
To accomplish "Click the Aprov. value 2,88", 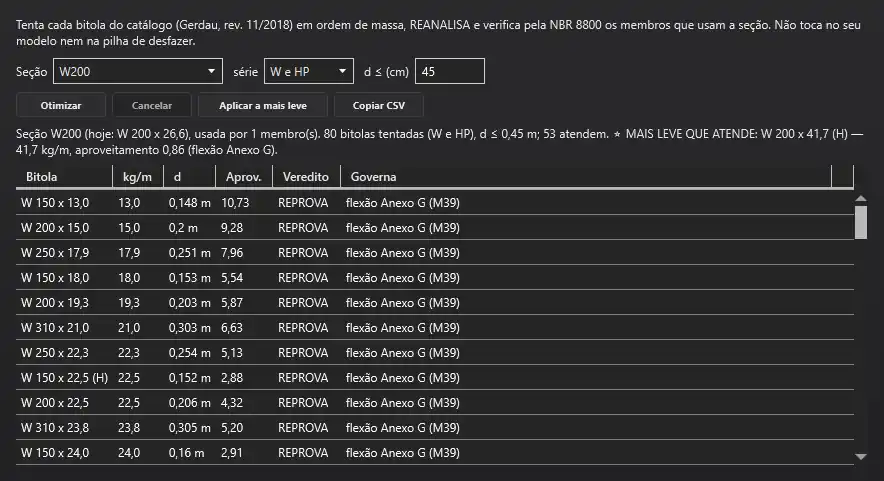I will [x=232, y=378].
